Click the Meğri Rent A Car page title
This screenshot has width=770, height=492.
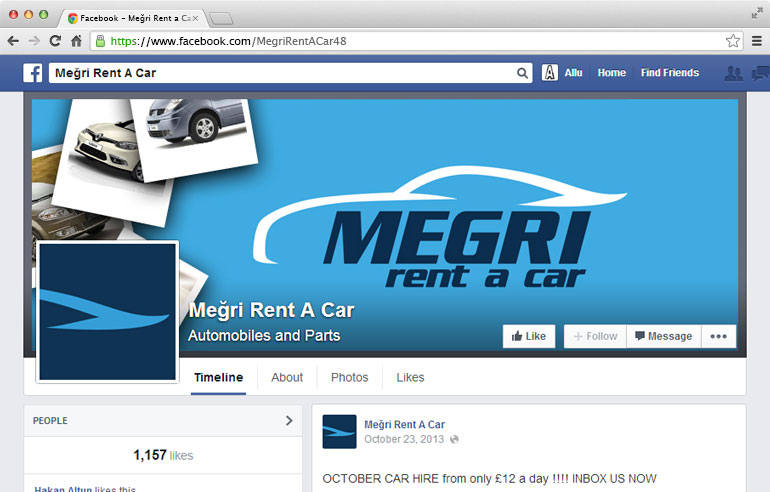(271, 310)
